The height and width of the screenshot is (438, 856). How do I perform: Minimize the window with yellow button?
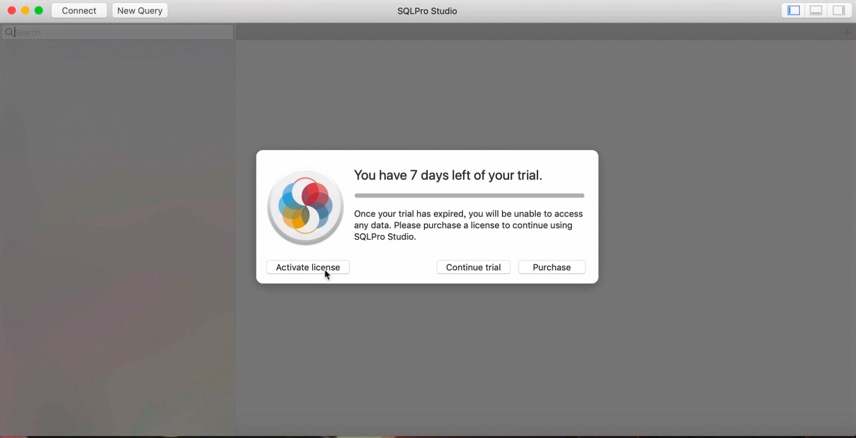(25, 10)
